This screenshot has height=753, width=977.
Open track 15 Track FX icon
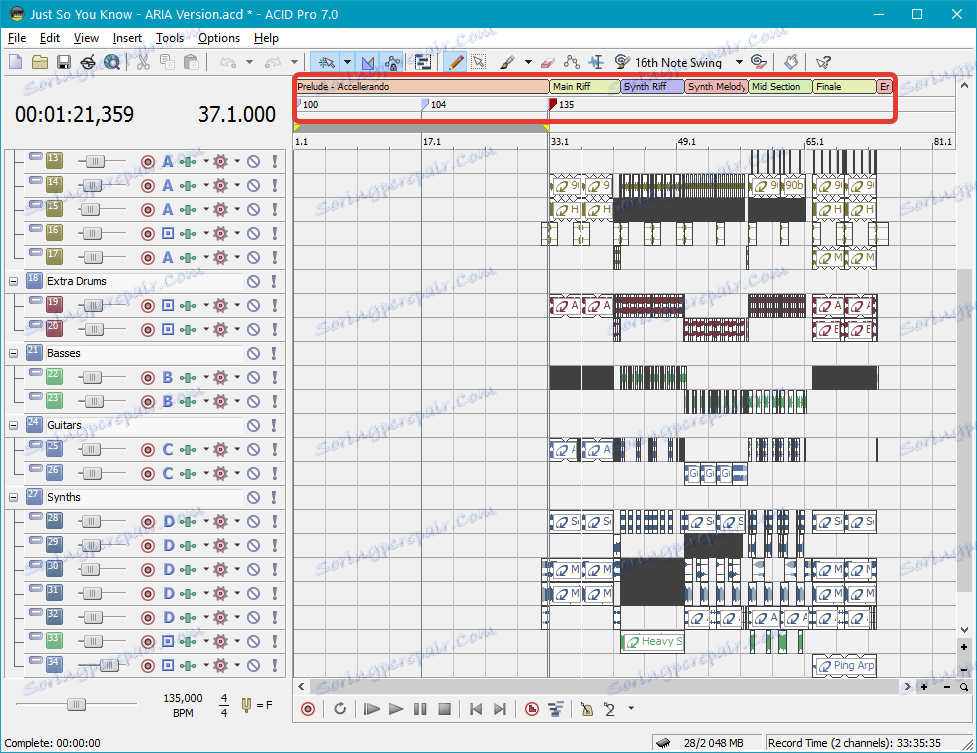(188, 209)
